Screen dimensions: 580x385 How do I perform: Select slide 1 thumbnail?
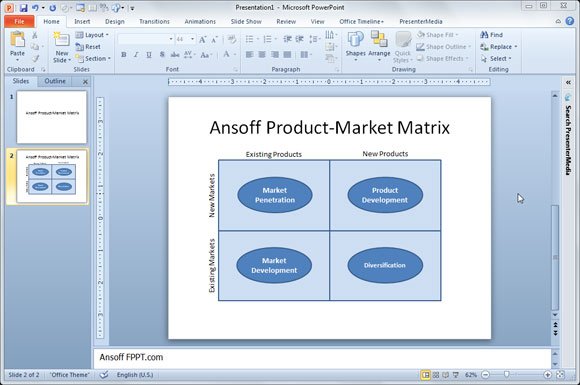51,117
